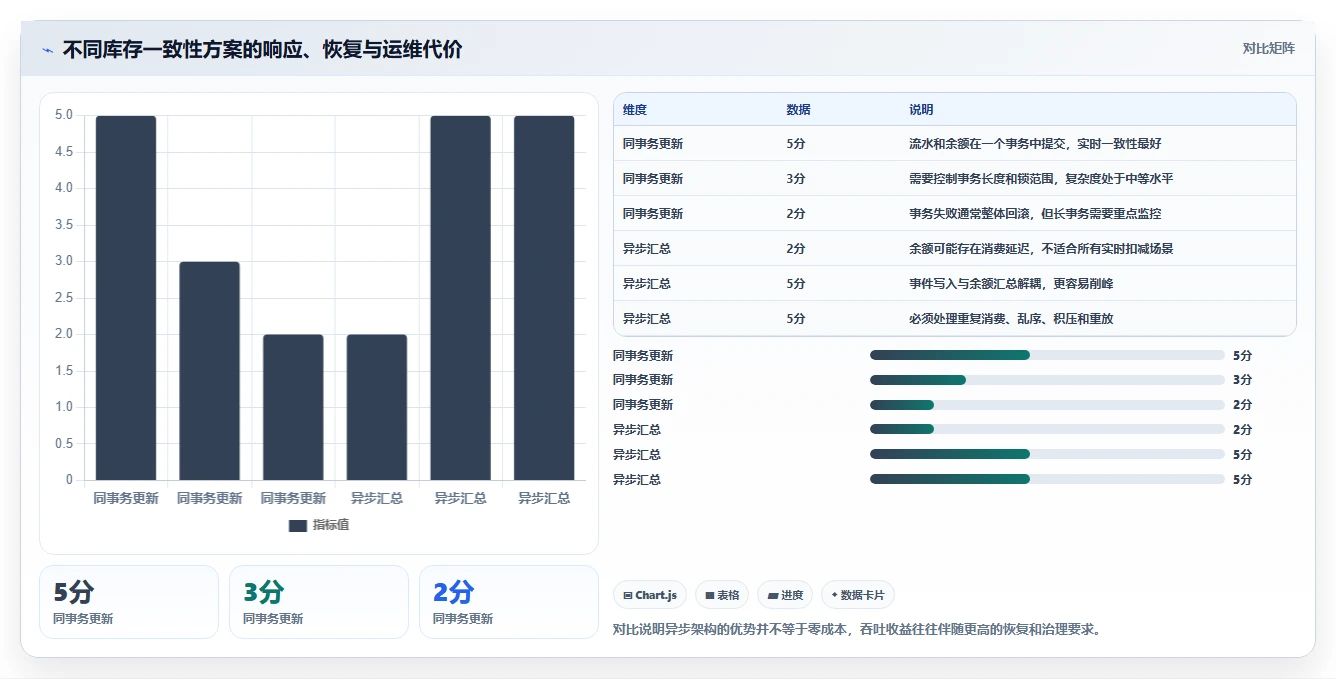Click the row 事务失败通常整体回滚，但长事务需要重点监控
1336x679 pixels.
(x=955, y=214)
